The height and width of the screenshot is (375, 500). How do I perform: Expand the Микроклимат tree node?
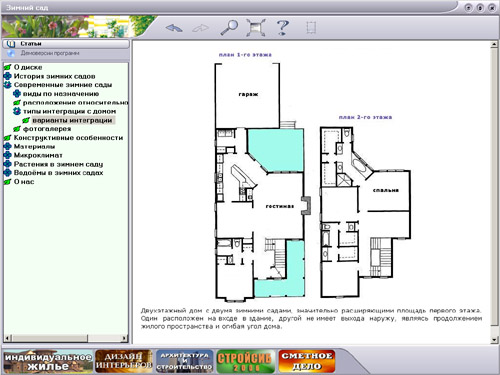[x=8, y=155]
